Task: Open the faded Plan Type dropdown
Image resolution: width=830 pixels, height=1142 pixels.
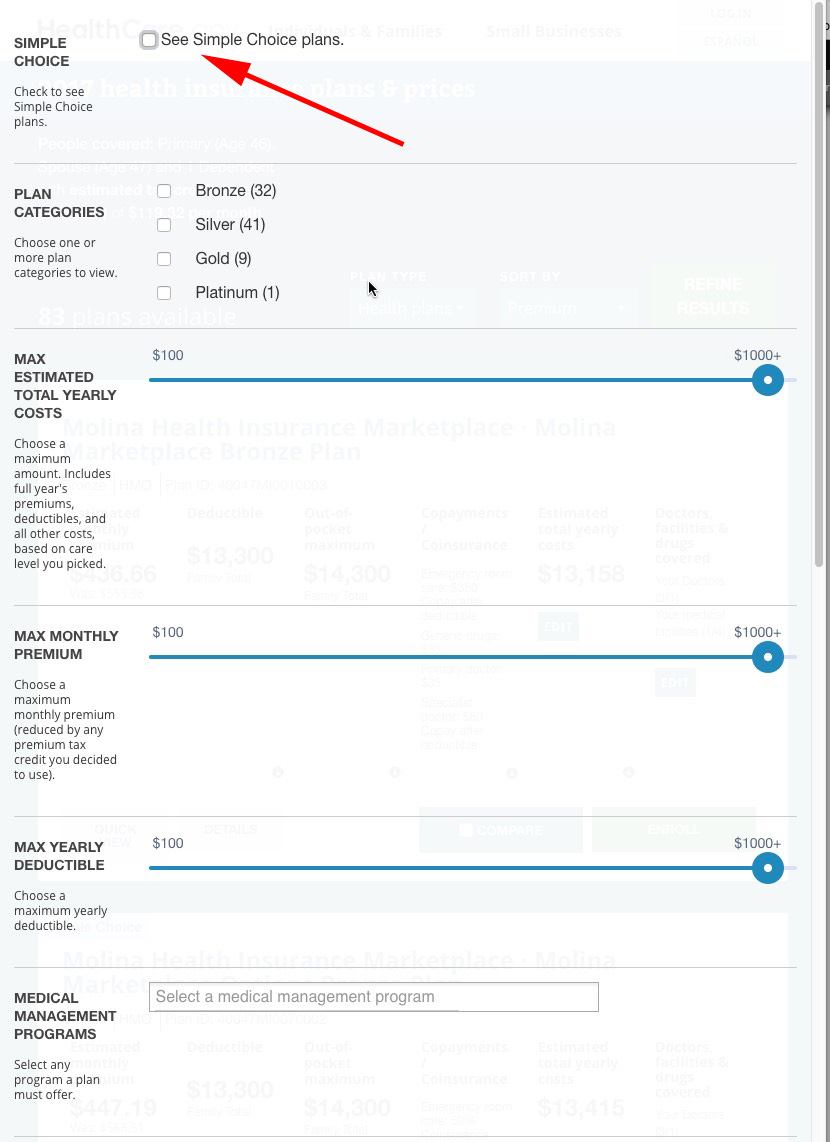Action: tap(412, 309)
